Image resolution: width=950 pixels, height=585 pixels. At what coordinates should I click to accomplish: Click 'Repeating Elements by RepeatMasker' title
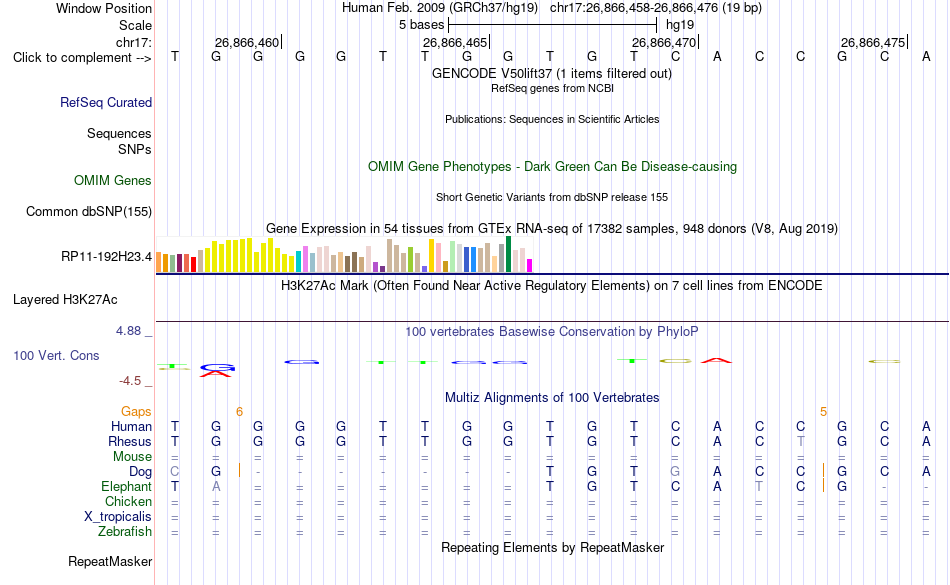(x=552, y=547)
